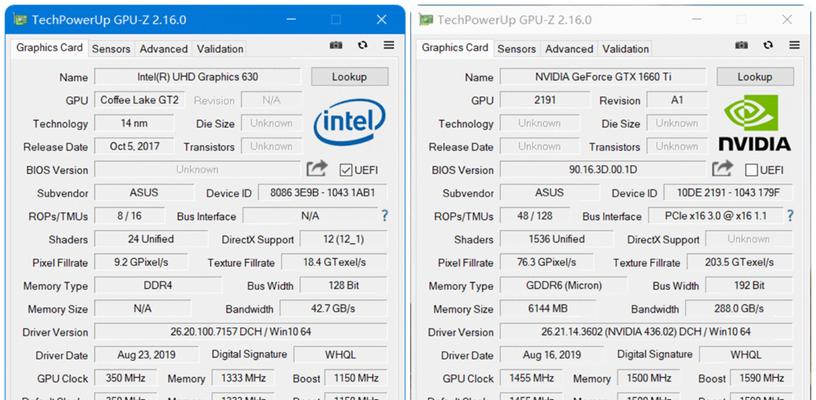Open the hamburger menu in the Intel window
Image resolution: width=816 pixels, height=400 pixels.
click(389, 46)
